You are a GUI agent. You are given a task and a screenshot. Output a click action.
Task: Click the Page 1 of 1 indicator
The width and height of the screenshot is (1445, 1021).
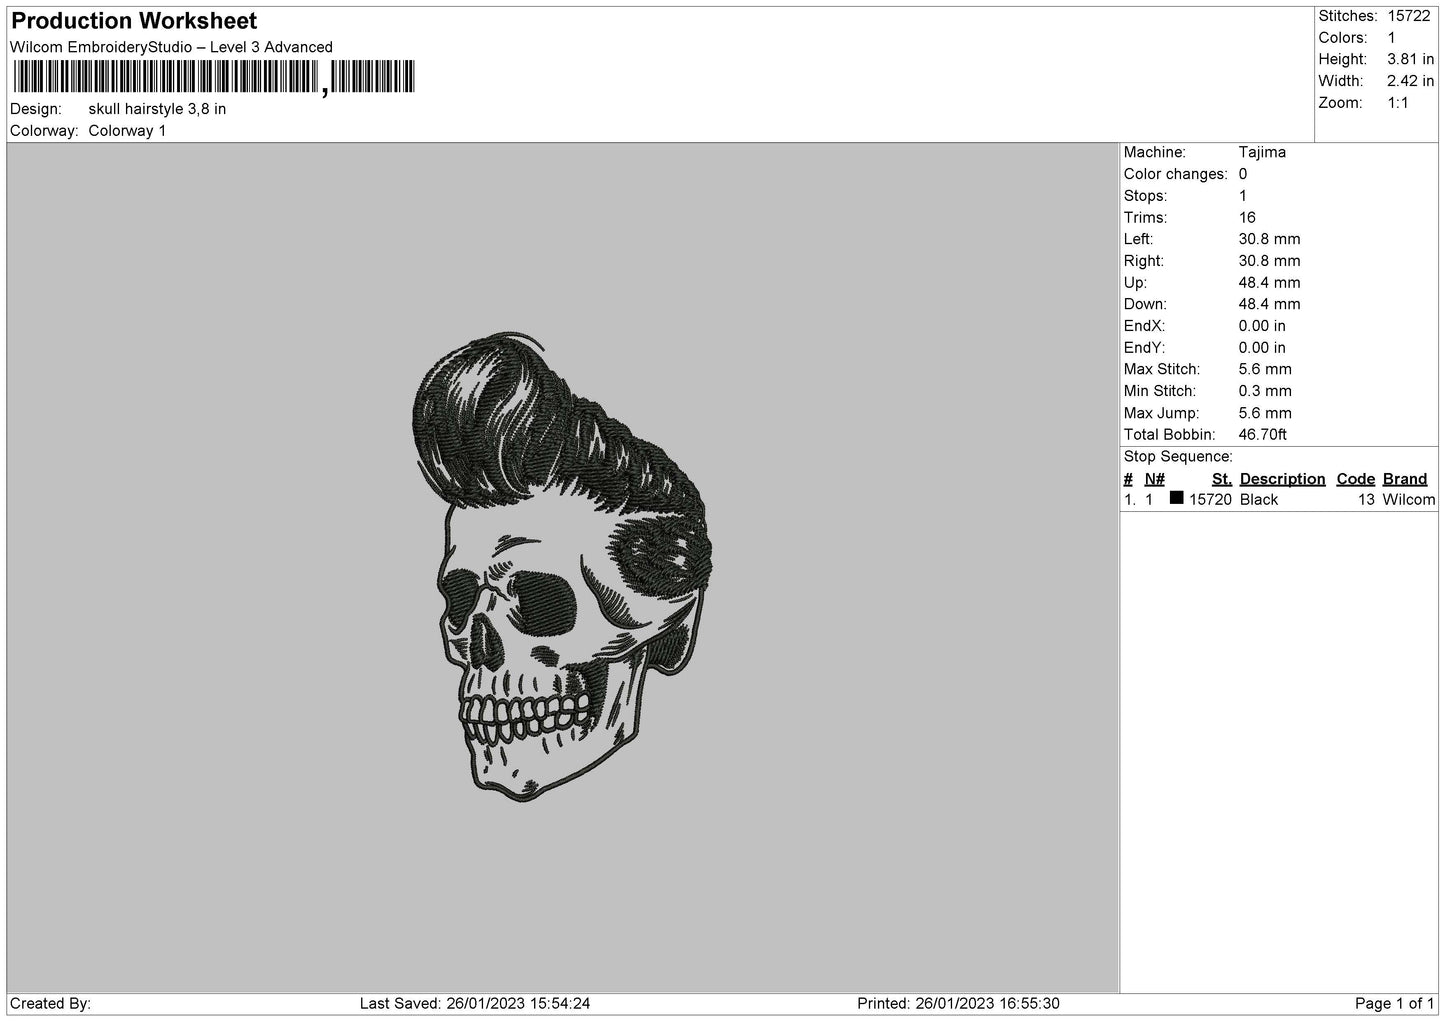pos(1394,1003)
